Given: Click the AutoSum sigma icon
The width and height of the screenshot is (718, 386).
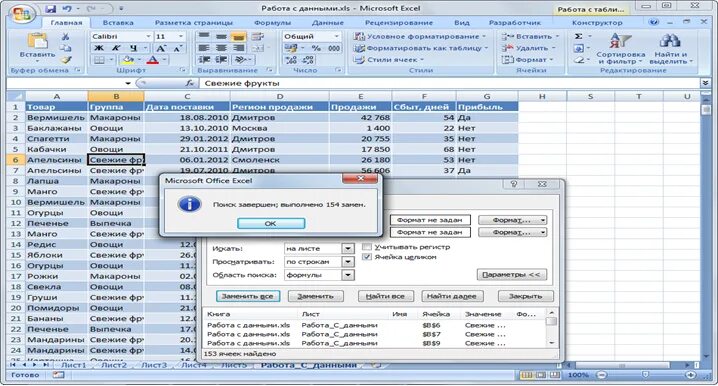Looking at the screenshot, I should 578,36.
